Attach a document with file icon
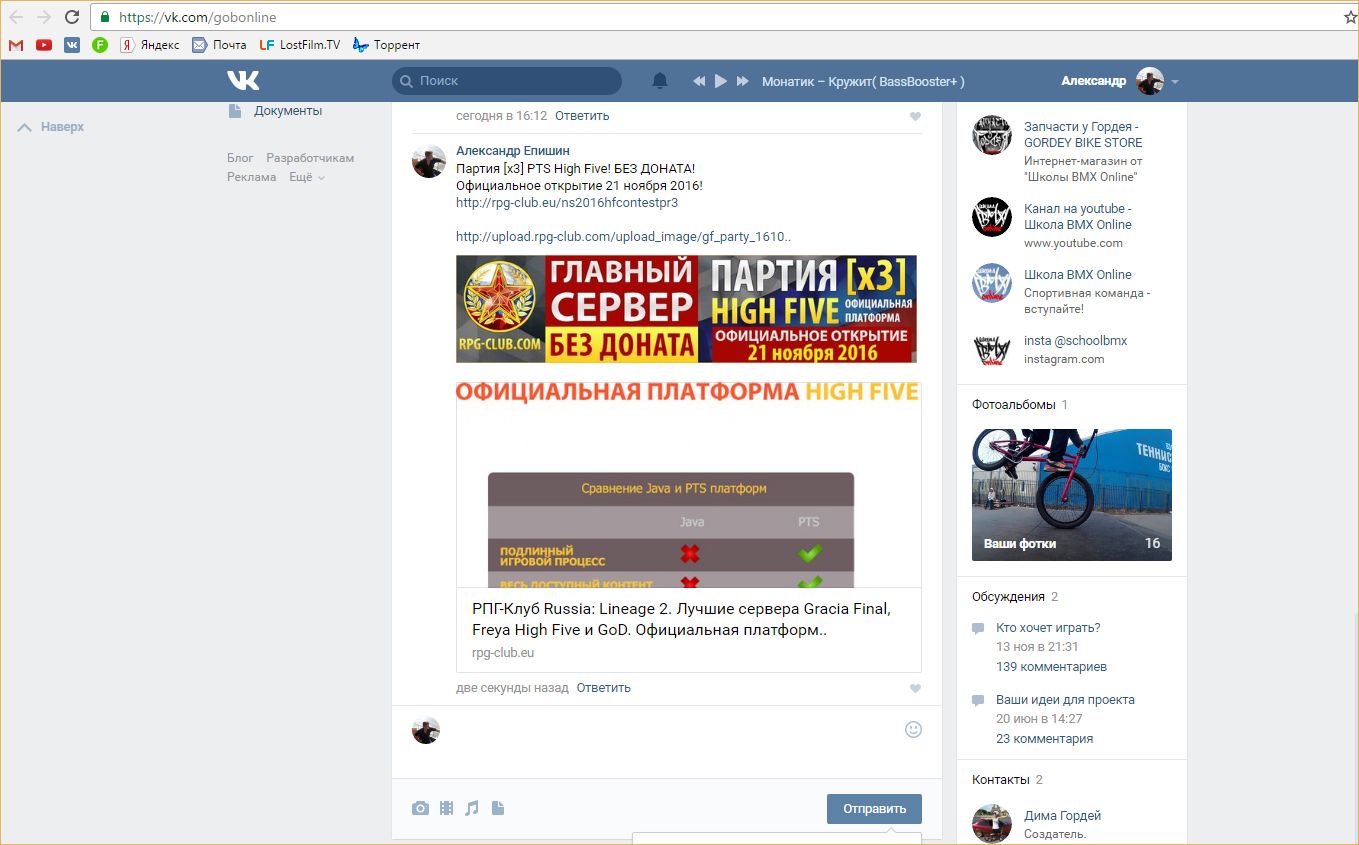Image resolution: width=1359 pixels, height=845 pixels. coord(498,808)
